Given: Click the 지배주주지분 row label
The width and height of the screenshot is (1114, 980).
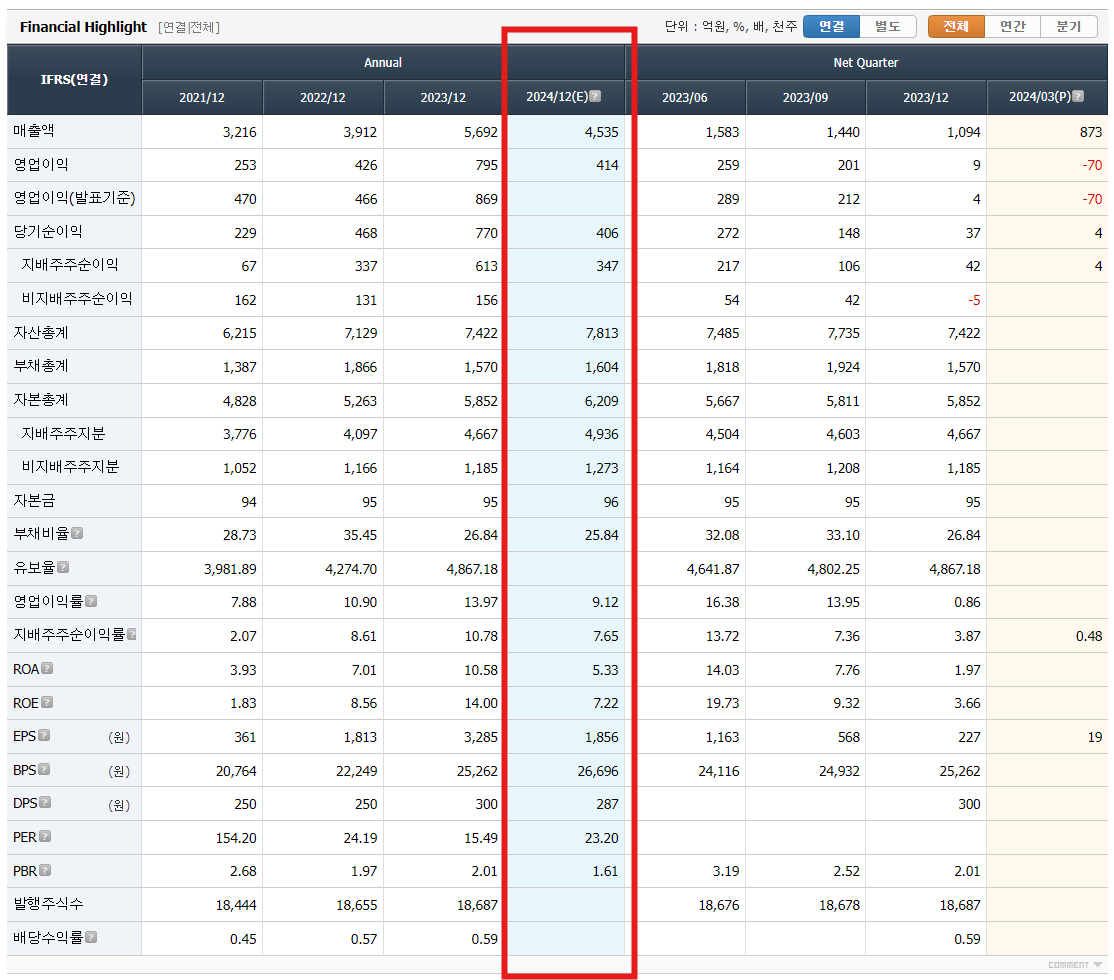Looking at the screenshot, I should coord(63,434).
